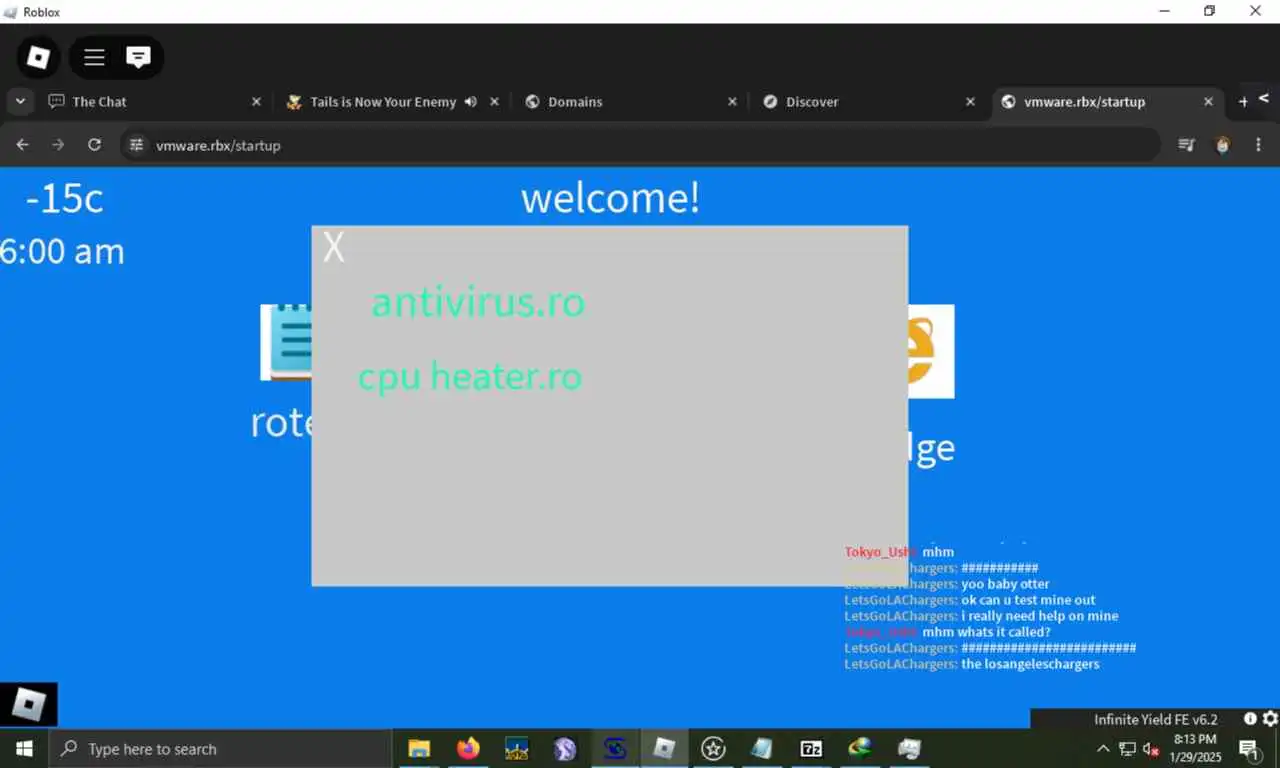Open the notepad icon on virtual desktop

point(286,342)
